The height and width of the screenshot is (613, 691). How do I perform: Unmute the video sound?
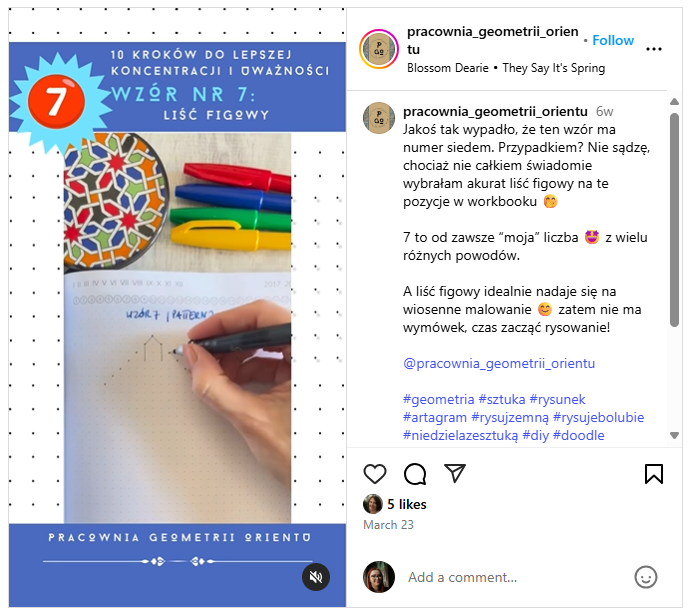pos(316,577)
